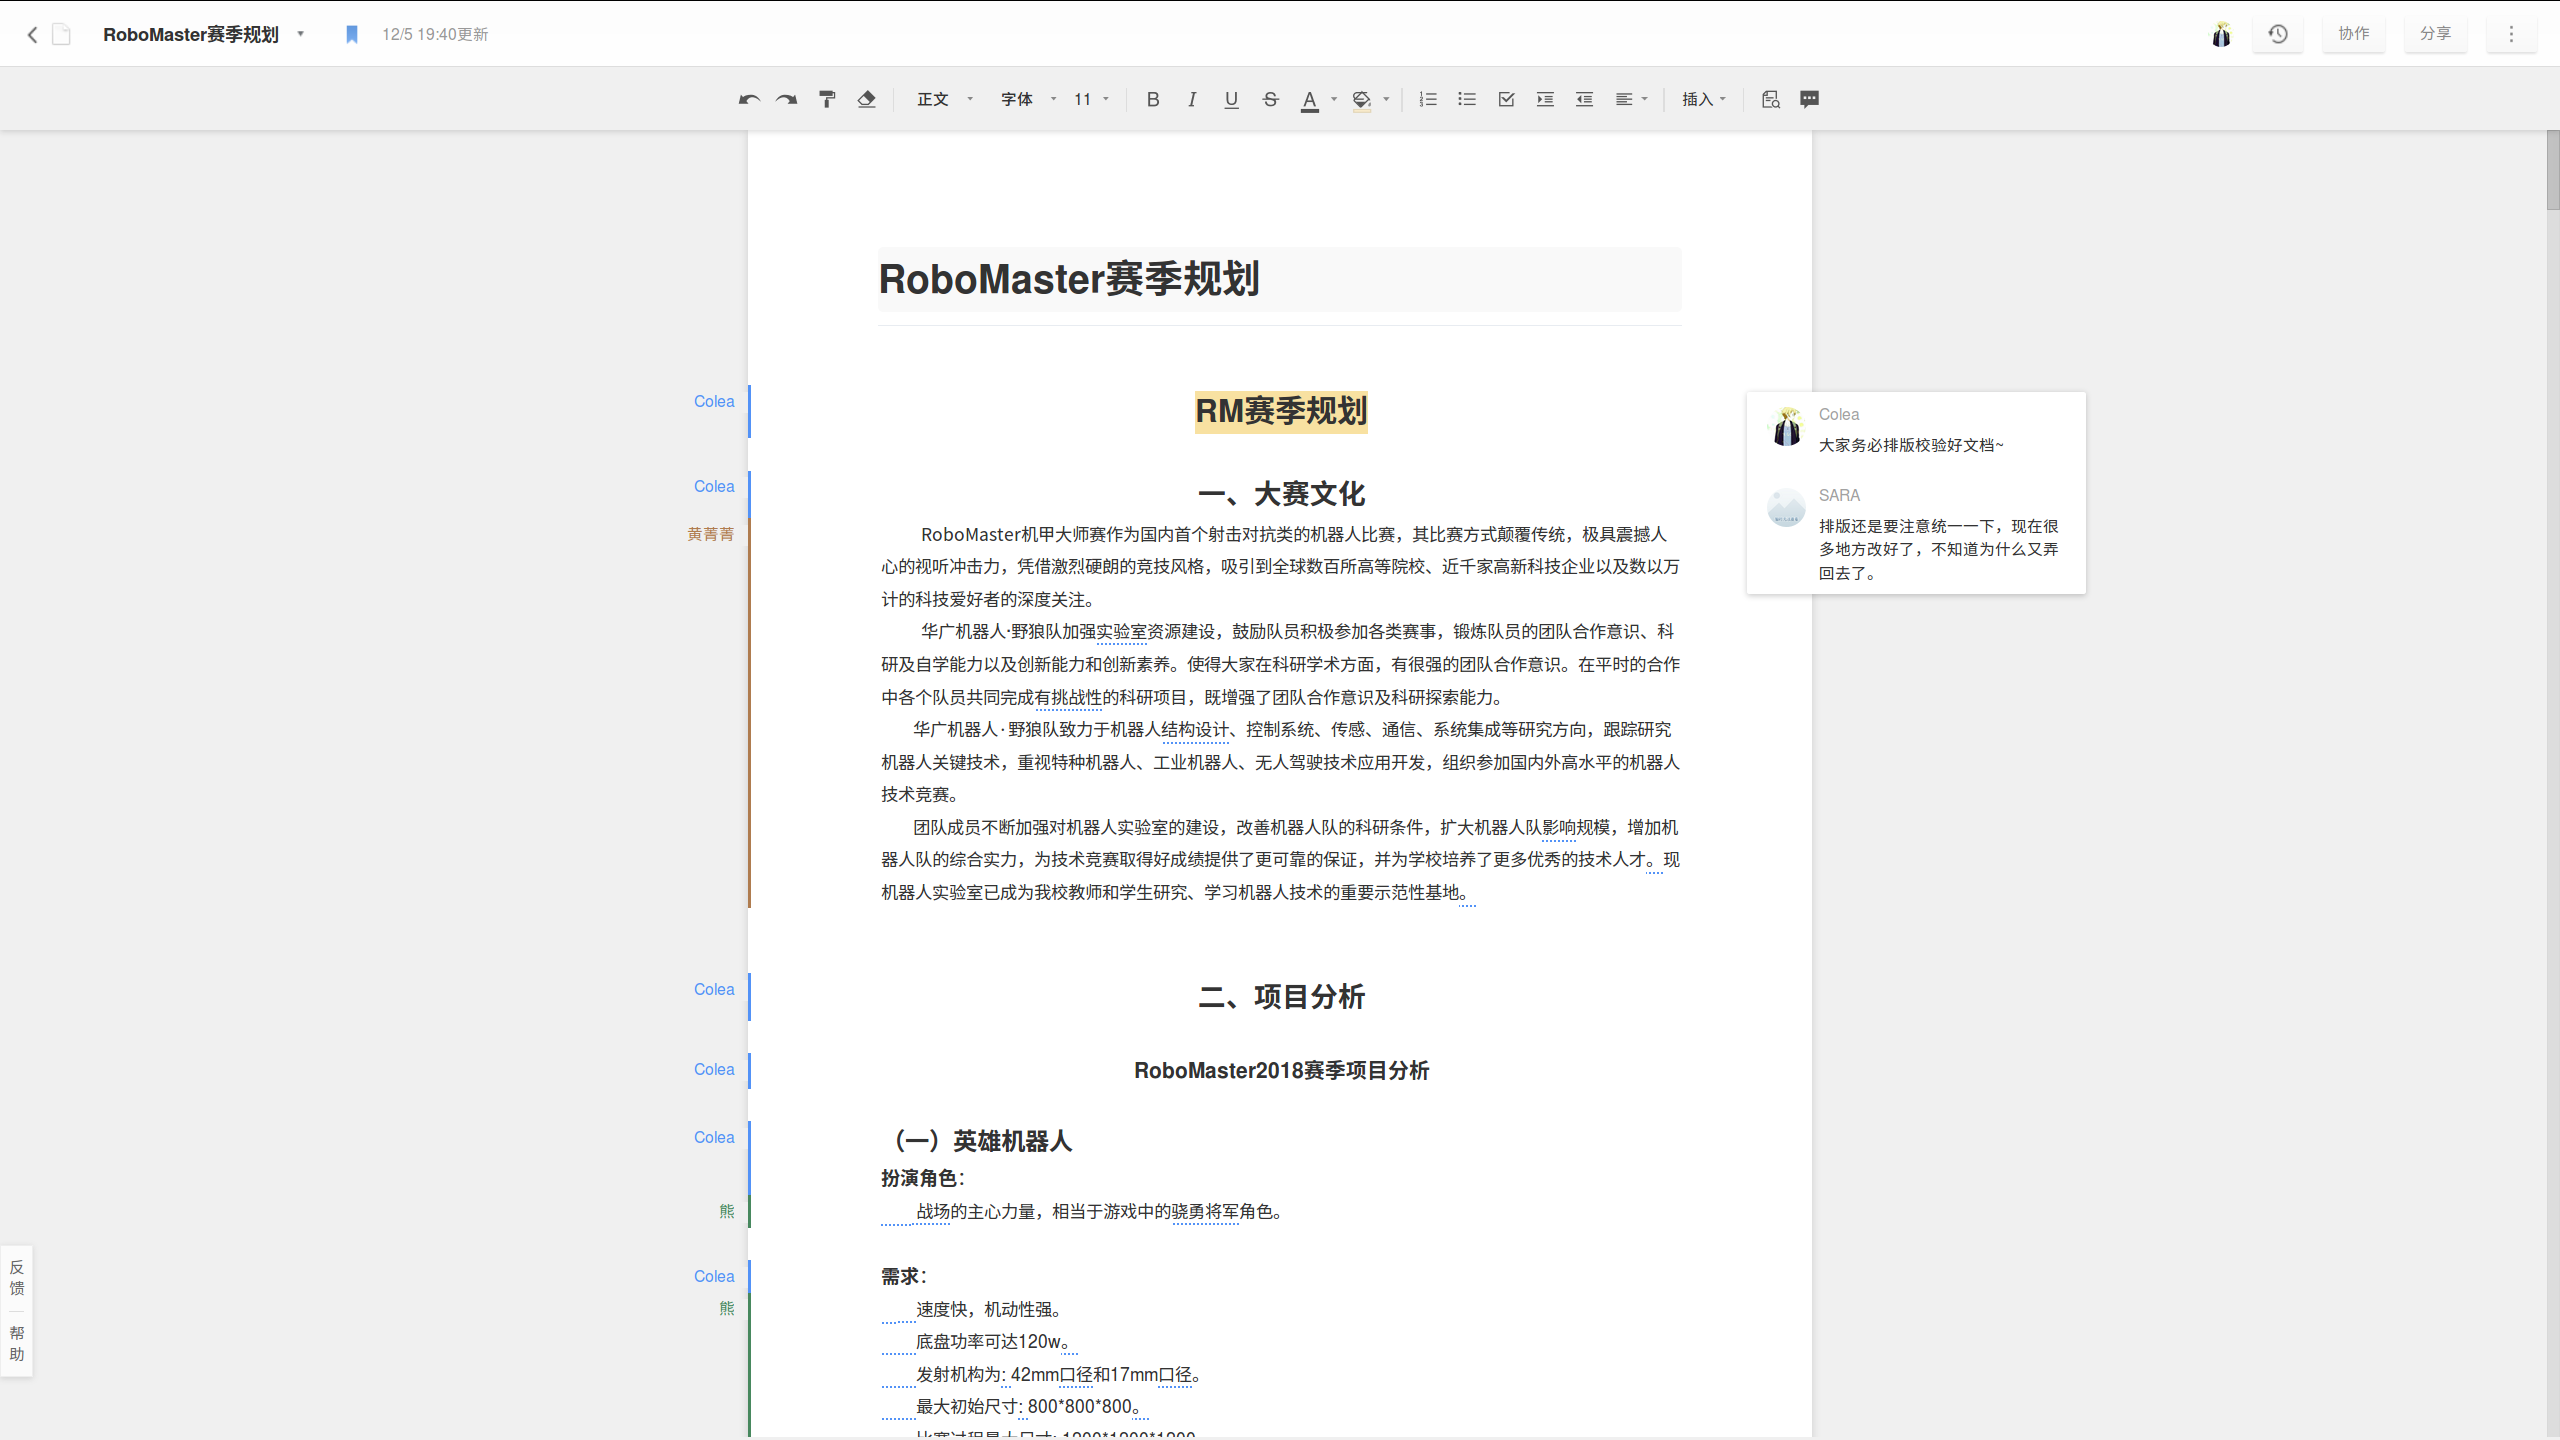Click the 熊 author label beside 战场的主心力量
This screenshot has width=2560, height=1440.
(727, 1212)
